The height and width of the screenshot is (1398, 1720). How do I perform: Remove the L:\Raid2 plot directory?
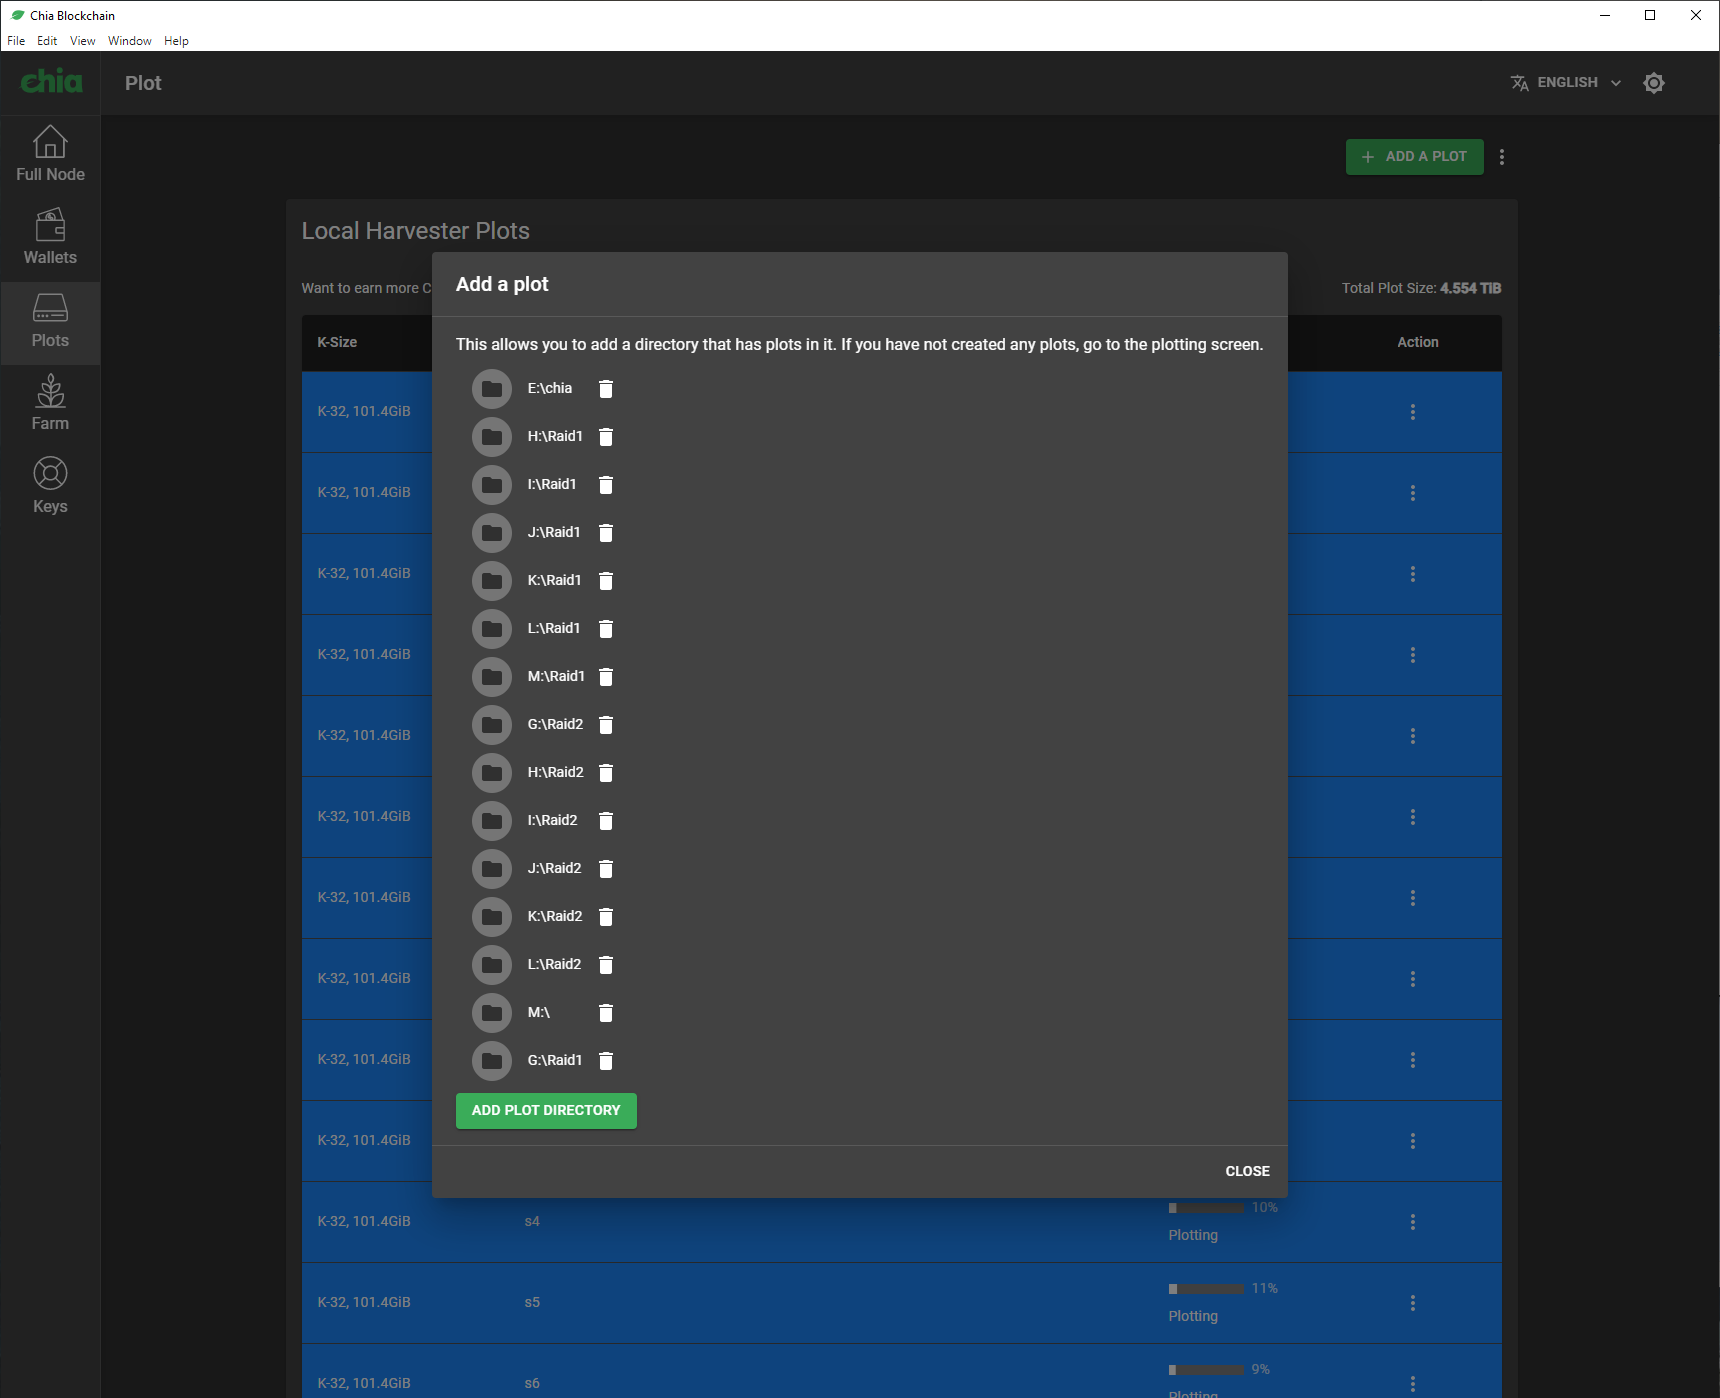pos(606,964)
